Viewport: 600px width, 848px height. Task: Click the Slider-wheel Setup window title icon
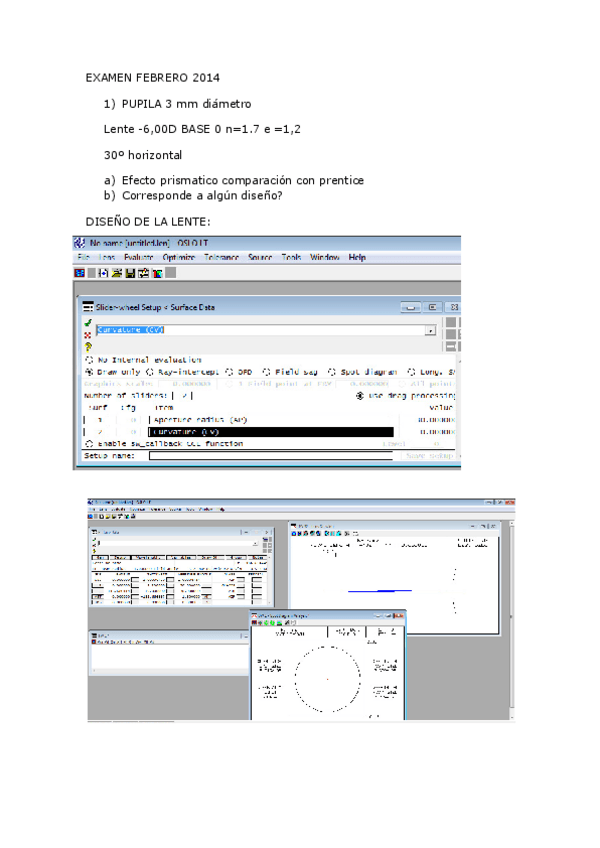click(88, 307)
